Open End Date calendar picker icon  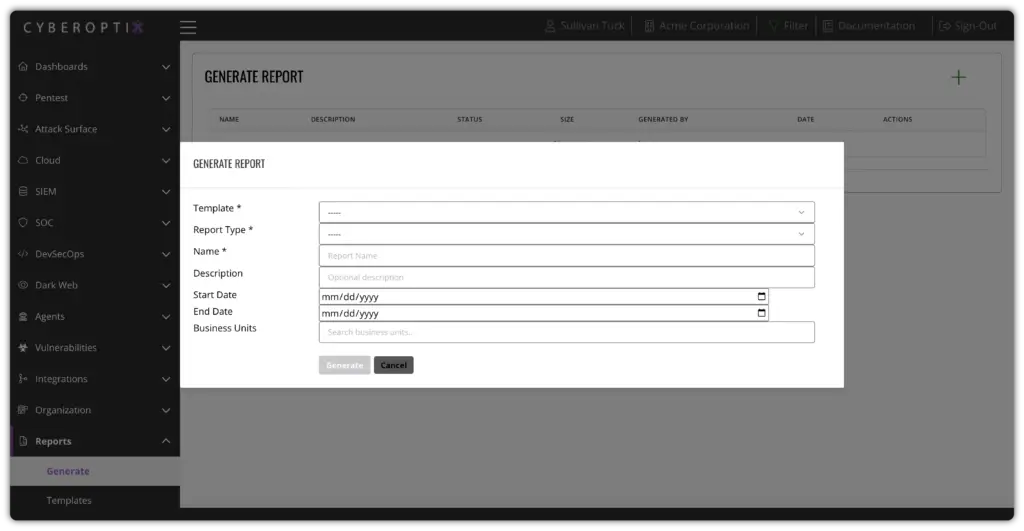(761, 313)
